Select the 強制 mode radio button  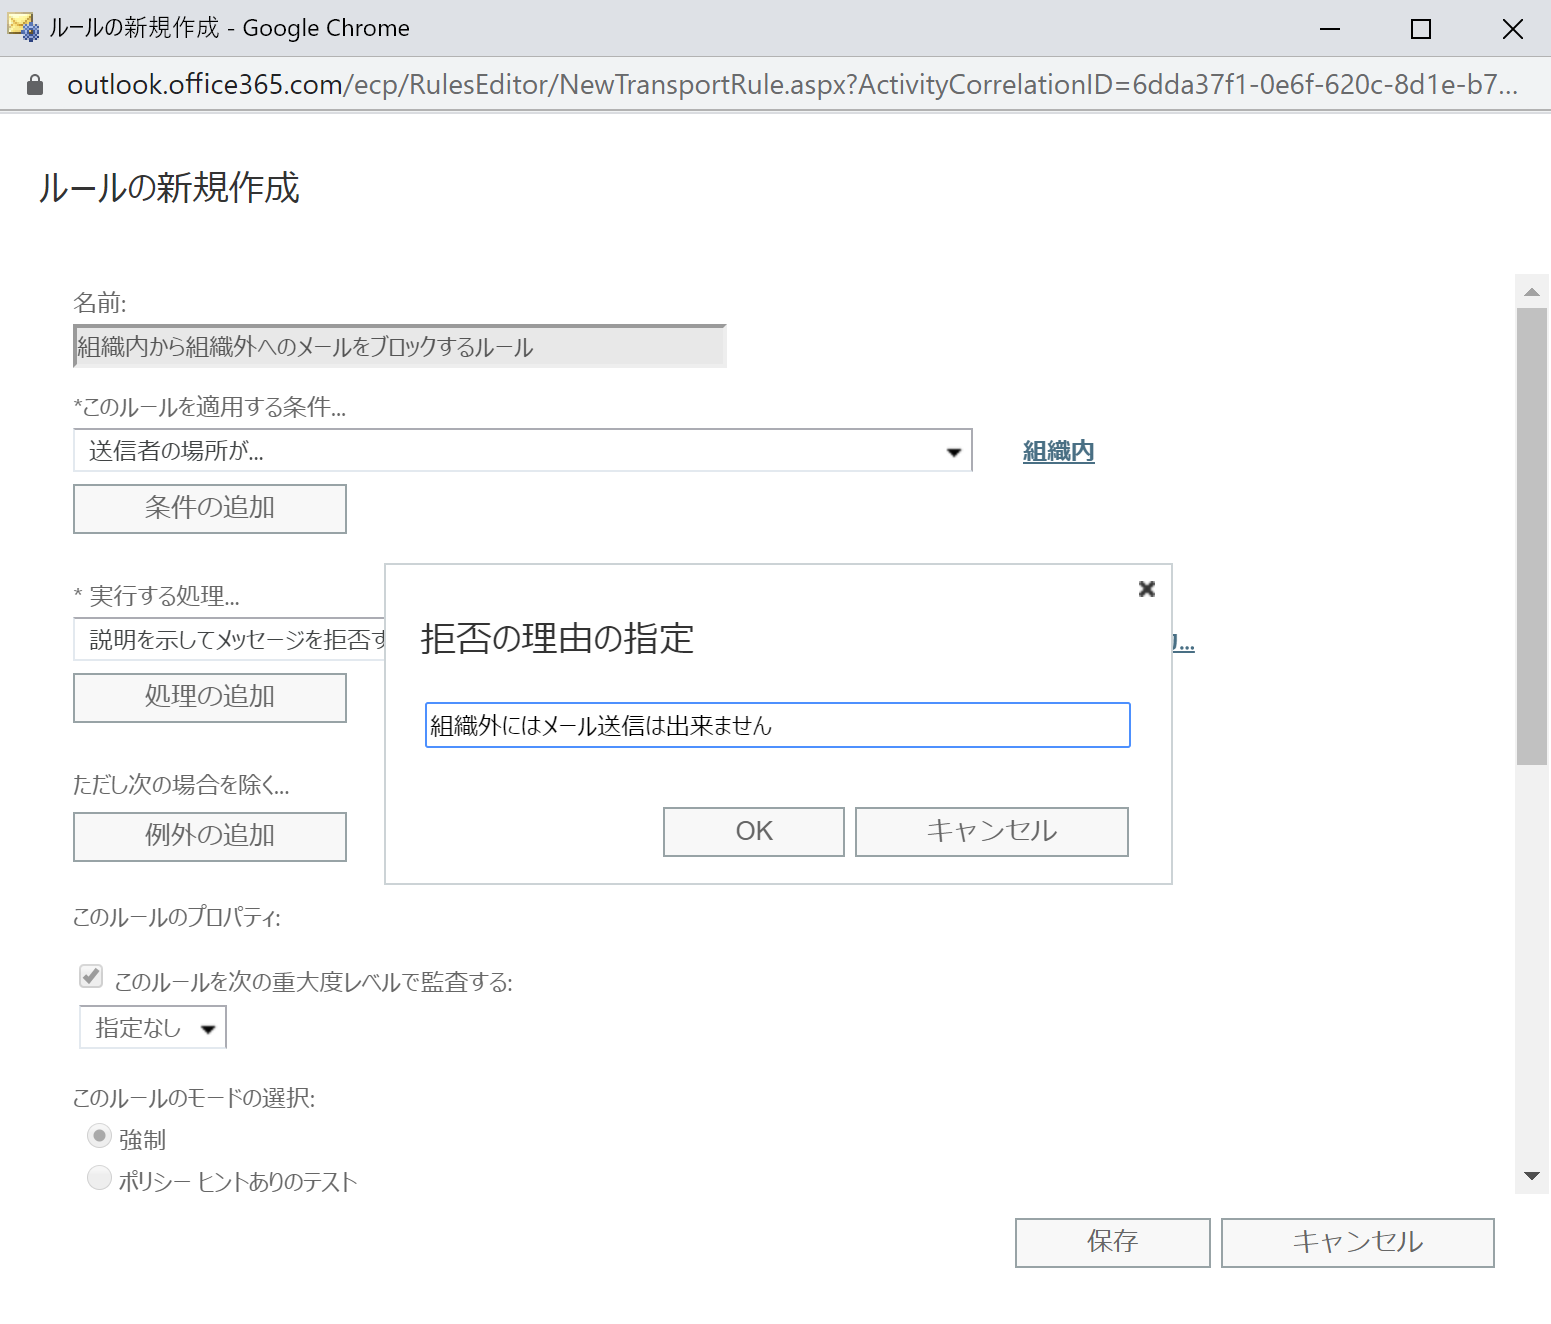point(99,1137)
